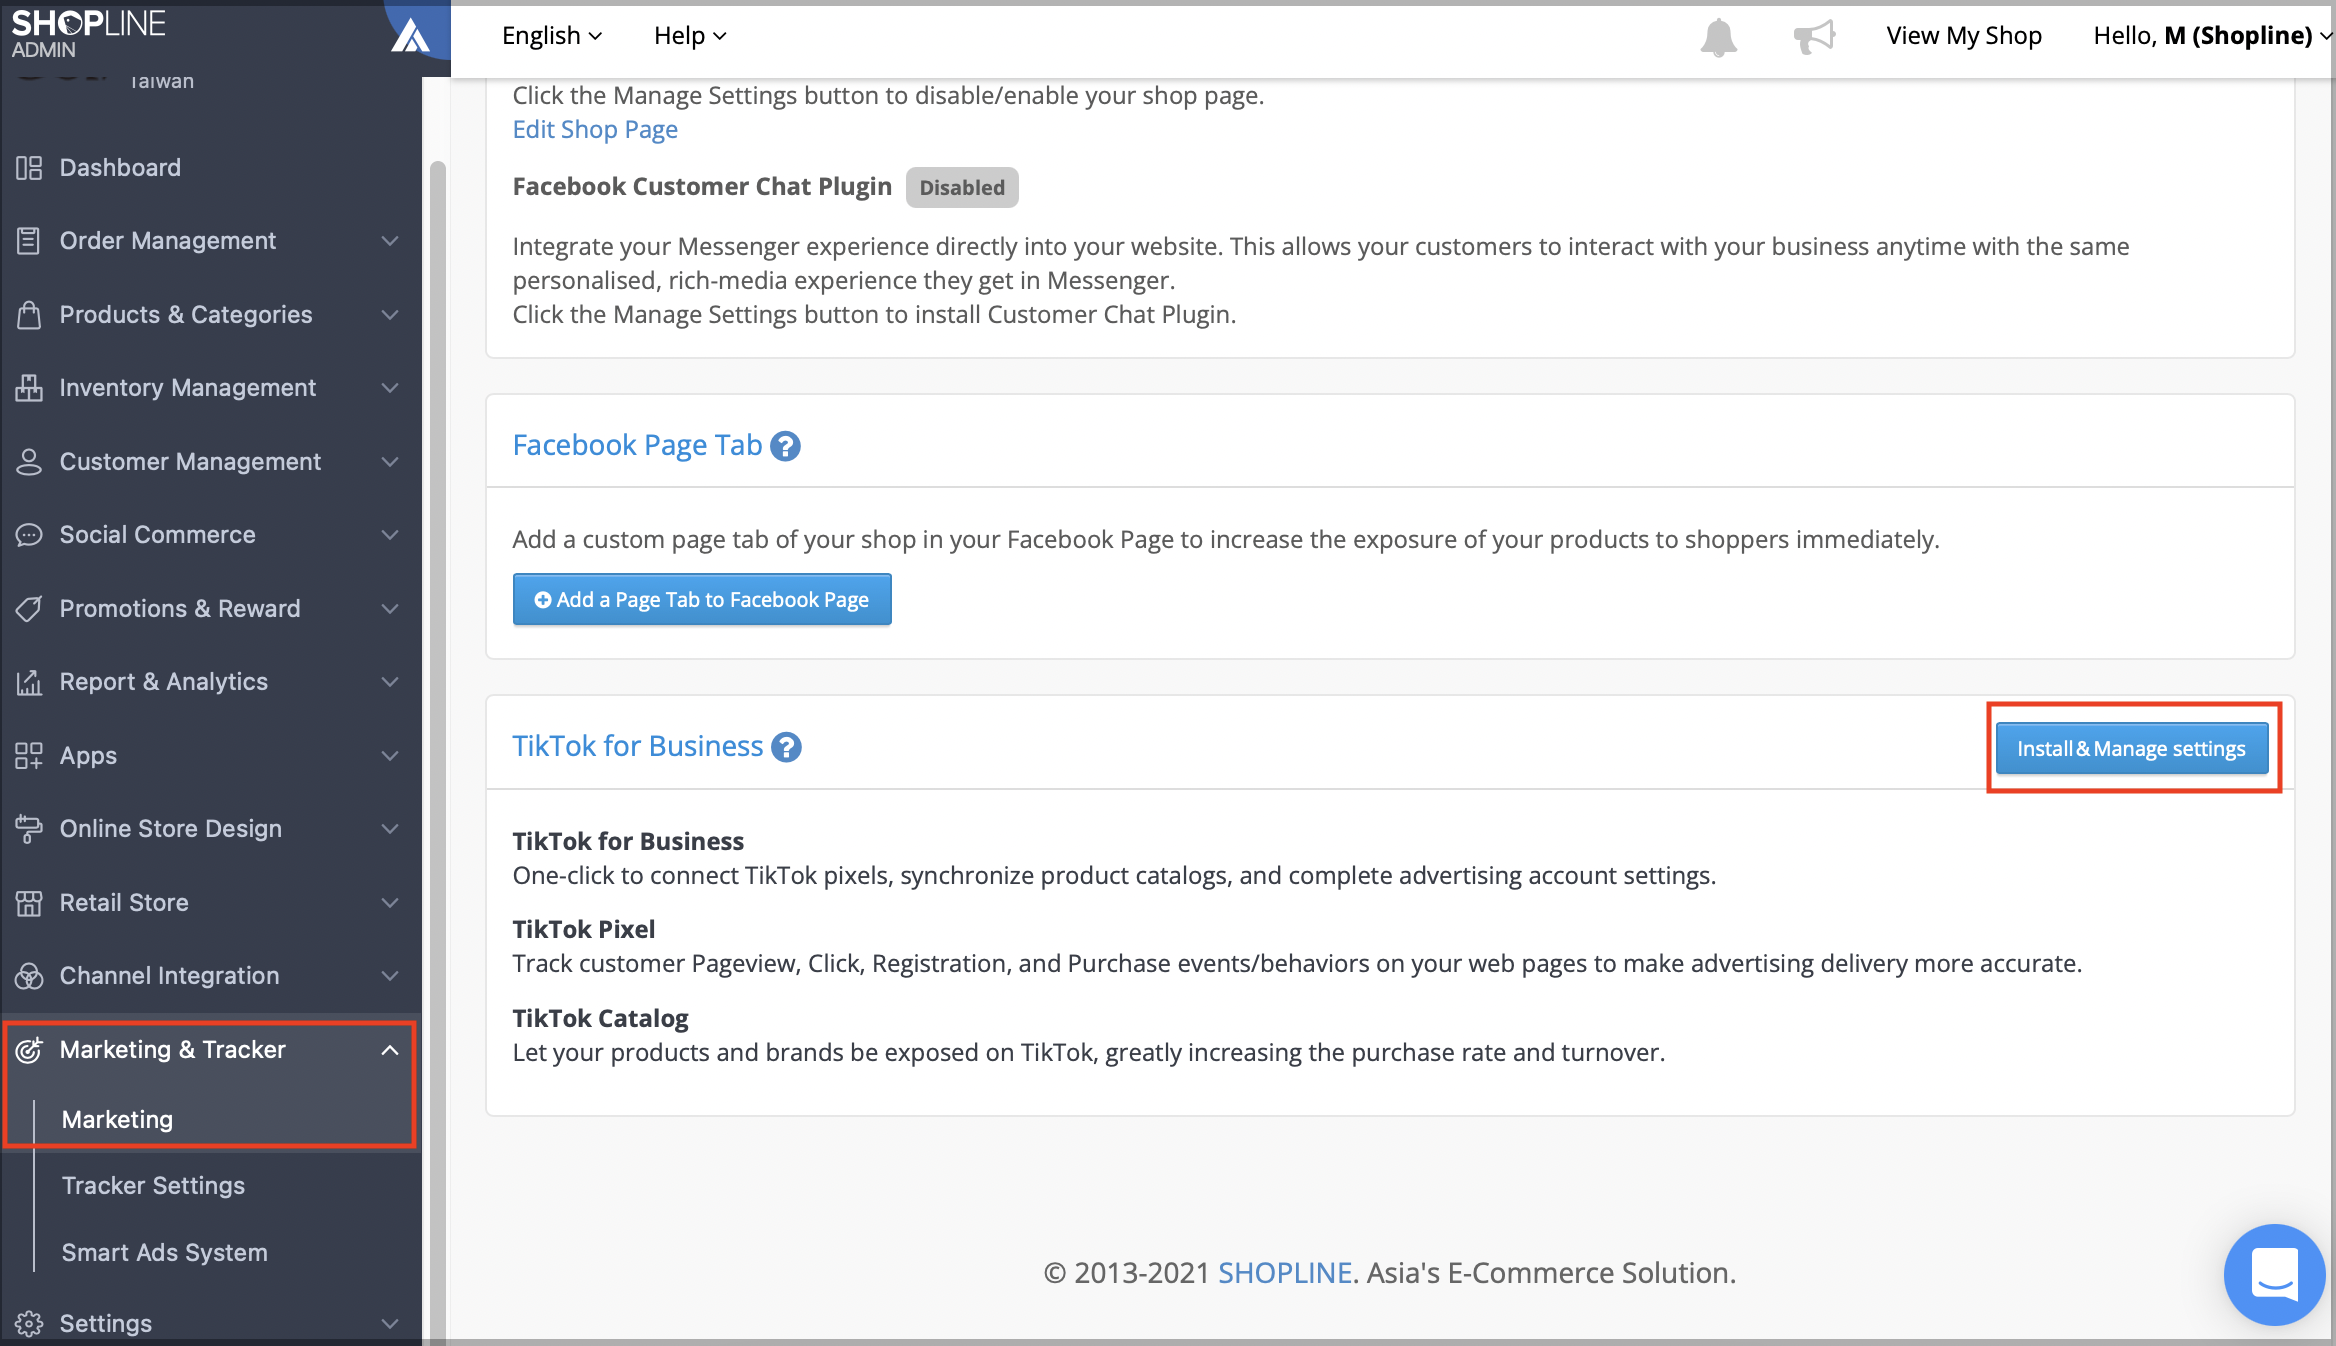This screenshot has width=2336, height=1346.
Task: Click the Retail Store shop icon
Action: click(29, 902)
